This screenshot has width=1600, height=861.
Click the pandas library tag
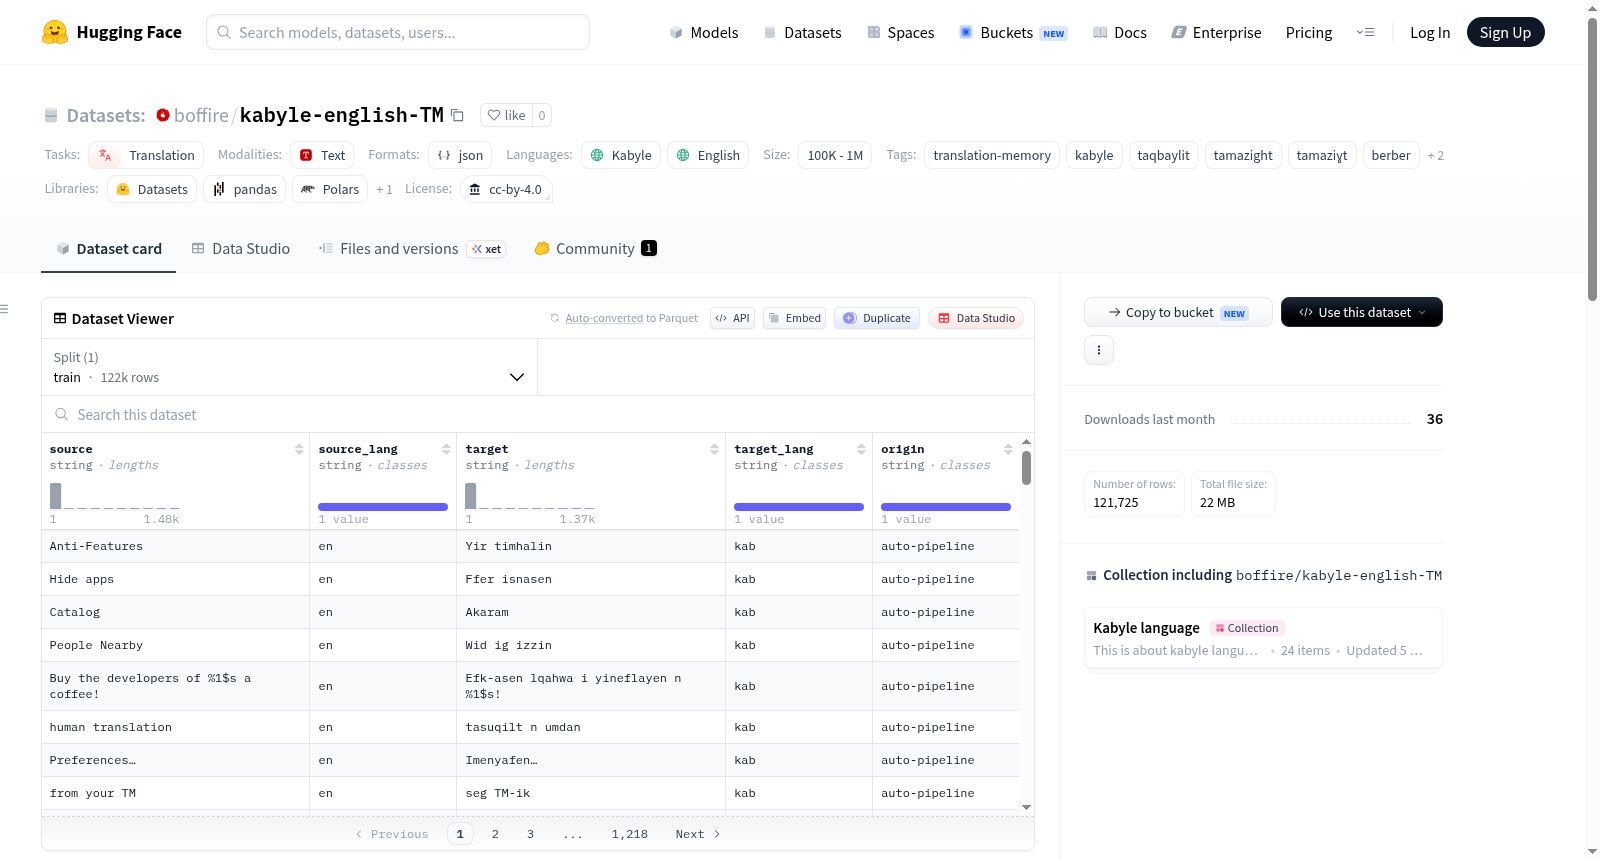(245, 189)
